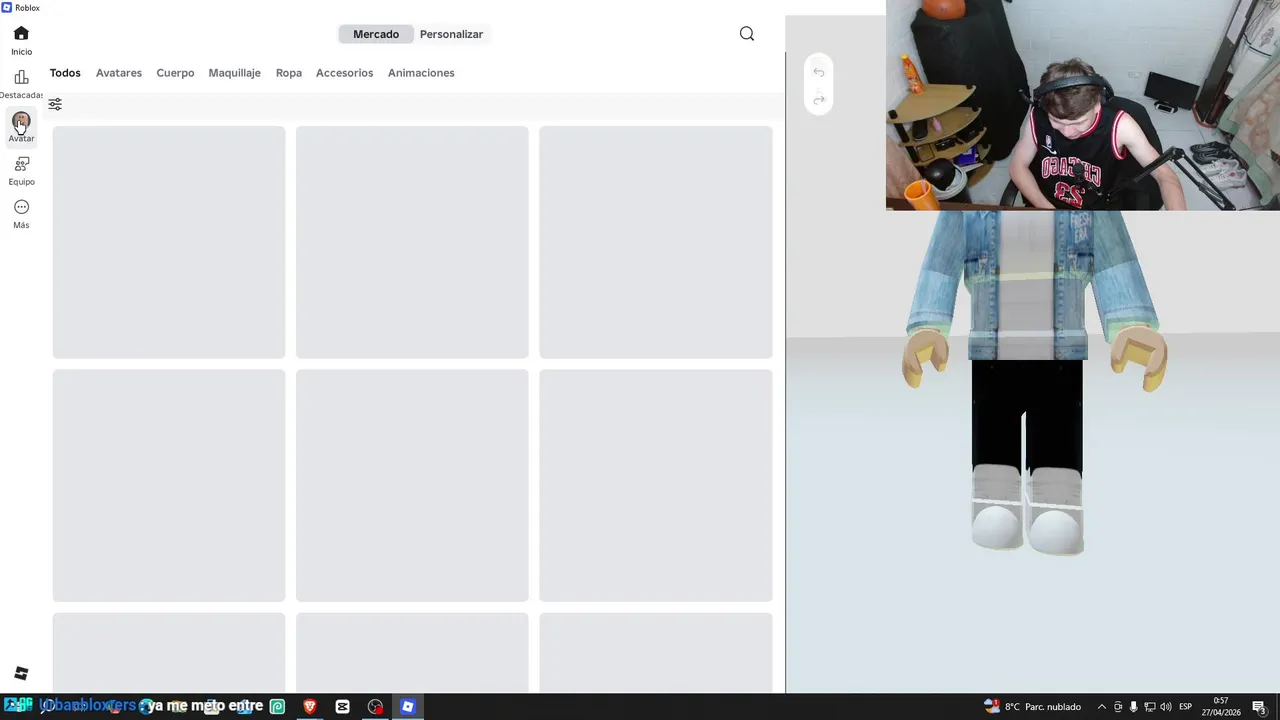Image resolution: width=1280 pixels, height=720 pixels.
Task: Select the Todos category
Action: click(65, 73)
